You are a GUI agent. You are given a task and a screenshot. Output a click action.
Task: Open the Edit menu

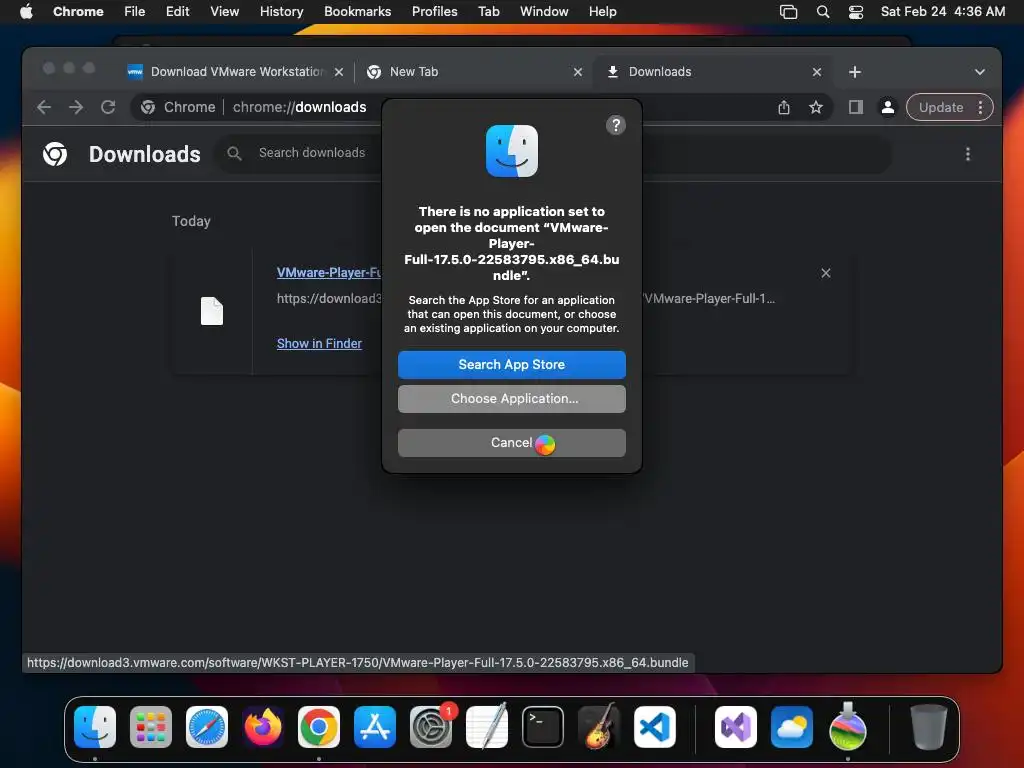pyautogui.click(x=177, y=12)
